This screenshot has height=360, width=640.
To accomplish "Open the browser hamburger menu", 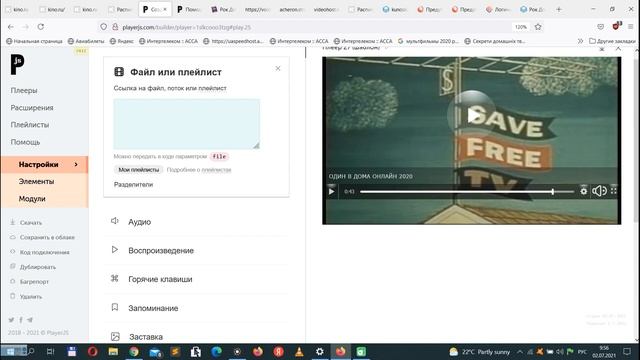I will [631, 27].
